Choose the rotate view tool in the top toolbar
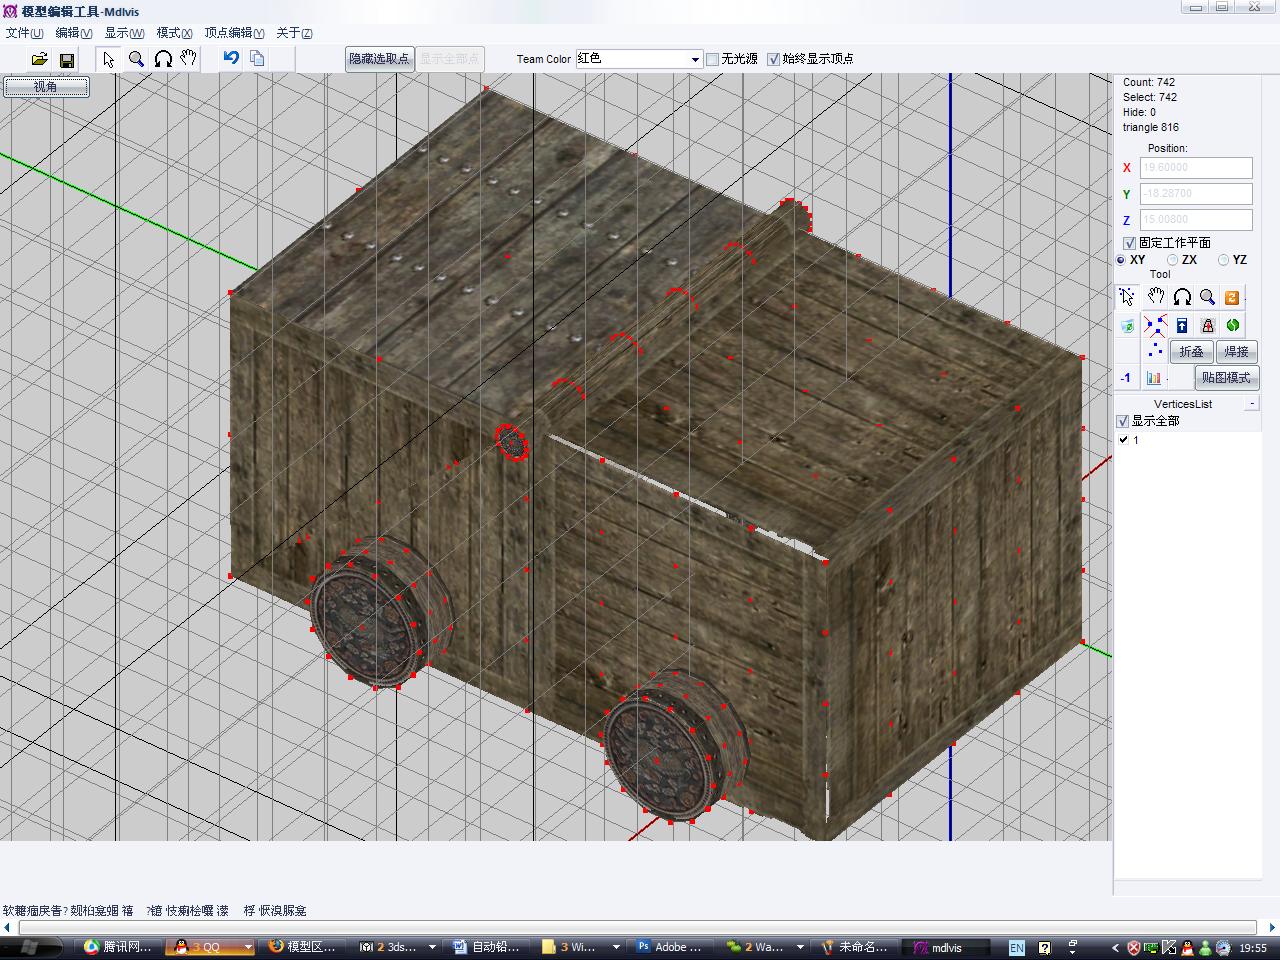 pyautogui.click(x=162, y=59)
